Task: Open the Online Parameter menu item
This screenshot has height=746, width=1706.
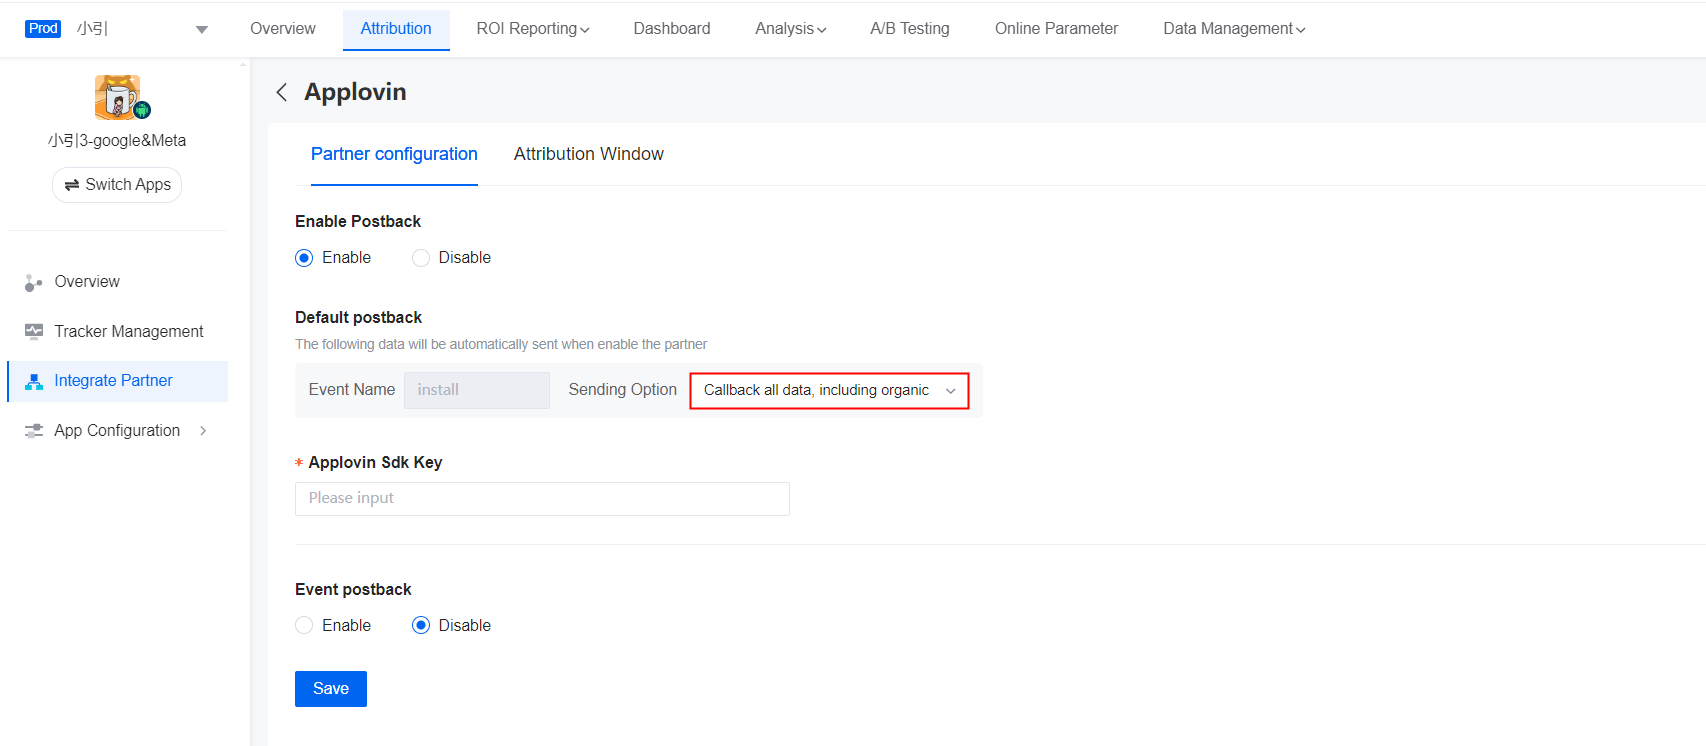Action: [x=1056, y=29]
